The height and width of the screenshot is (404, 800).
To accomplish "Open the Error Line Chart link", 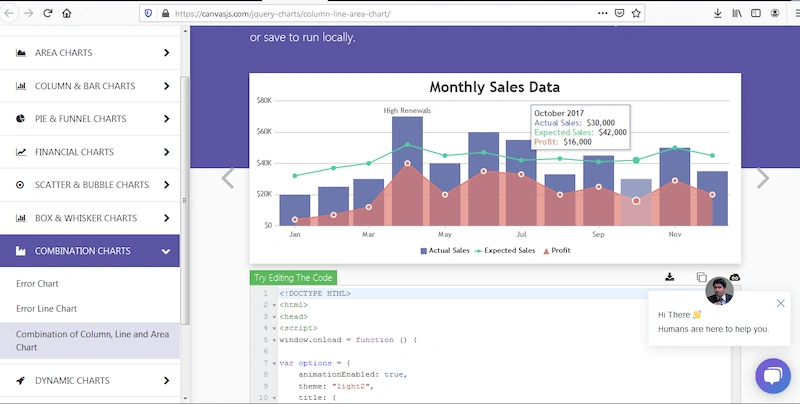I will [x=46, y=309].
